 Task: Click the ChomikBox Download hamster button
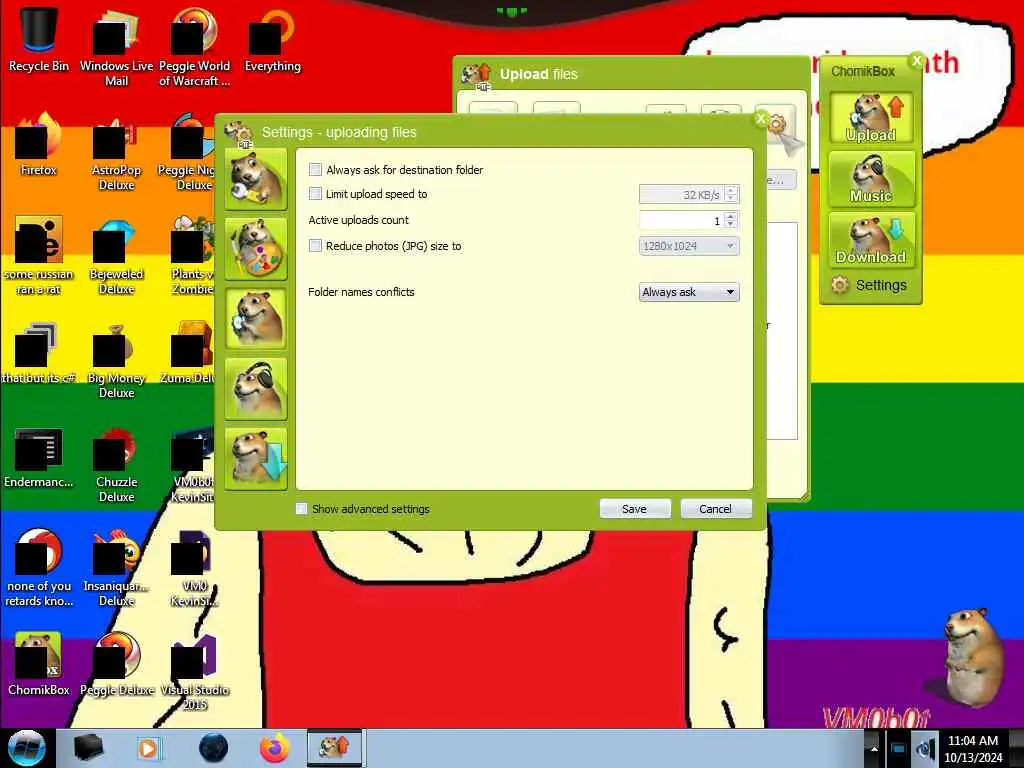[871, 240]
